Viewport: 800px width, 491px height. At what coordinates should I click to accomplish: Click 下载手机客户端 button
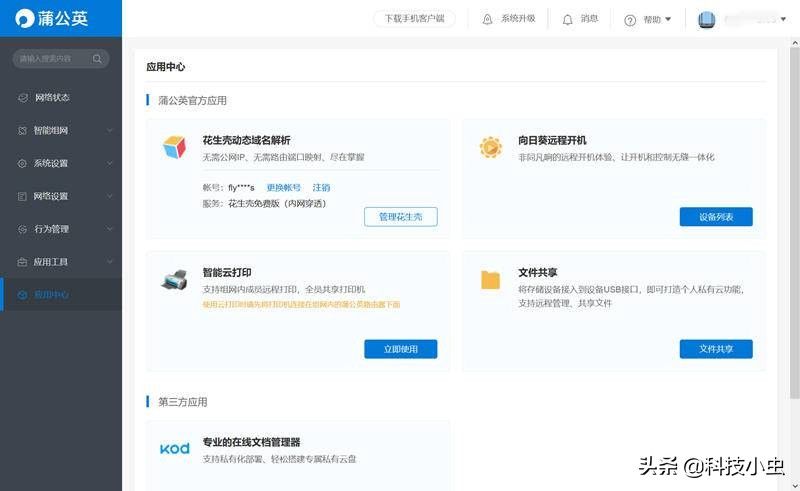tap(414, 19)
